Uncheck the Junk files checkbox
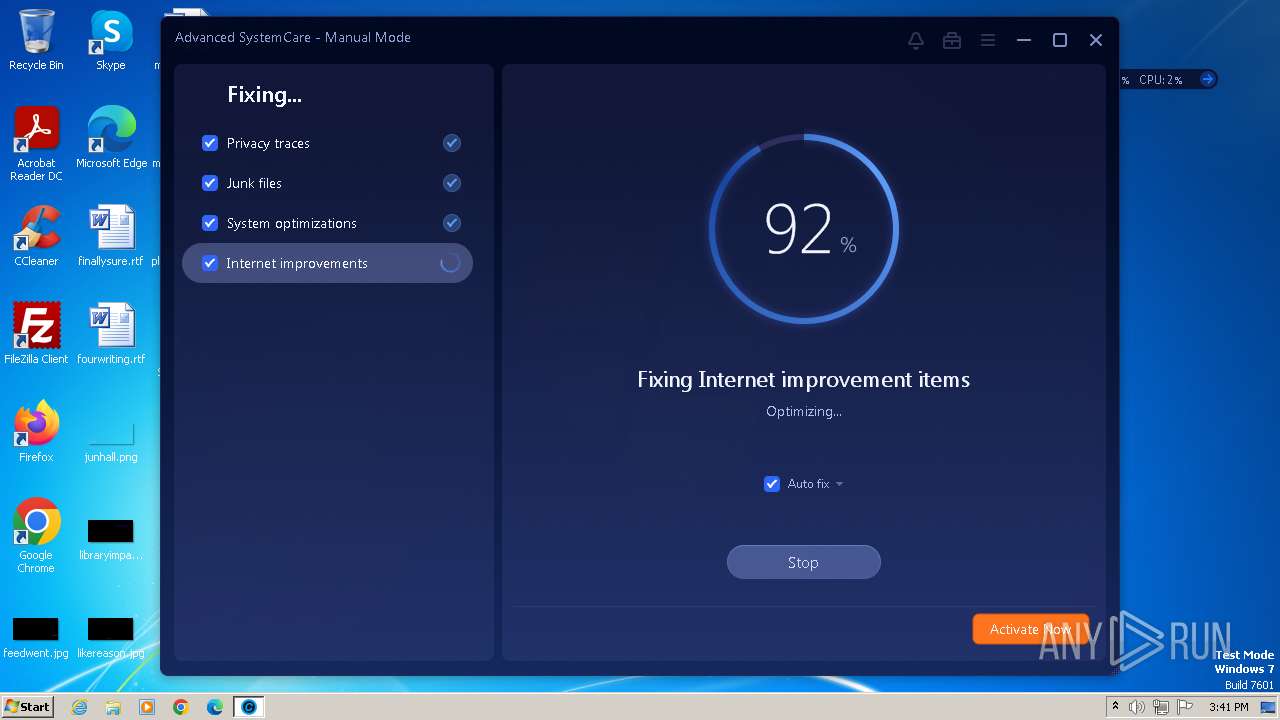1280x720 pixels. coord(210,183)
